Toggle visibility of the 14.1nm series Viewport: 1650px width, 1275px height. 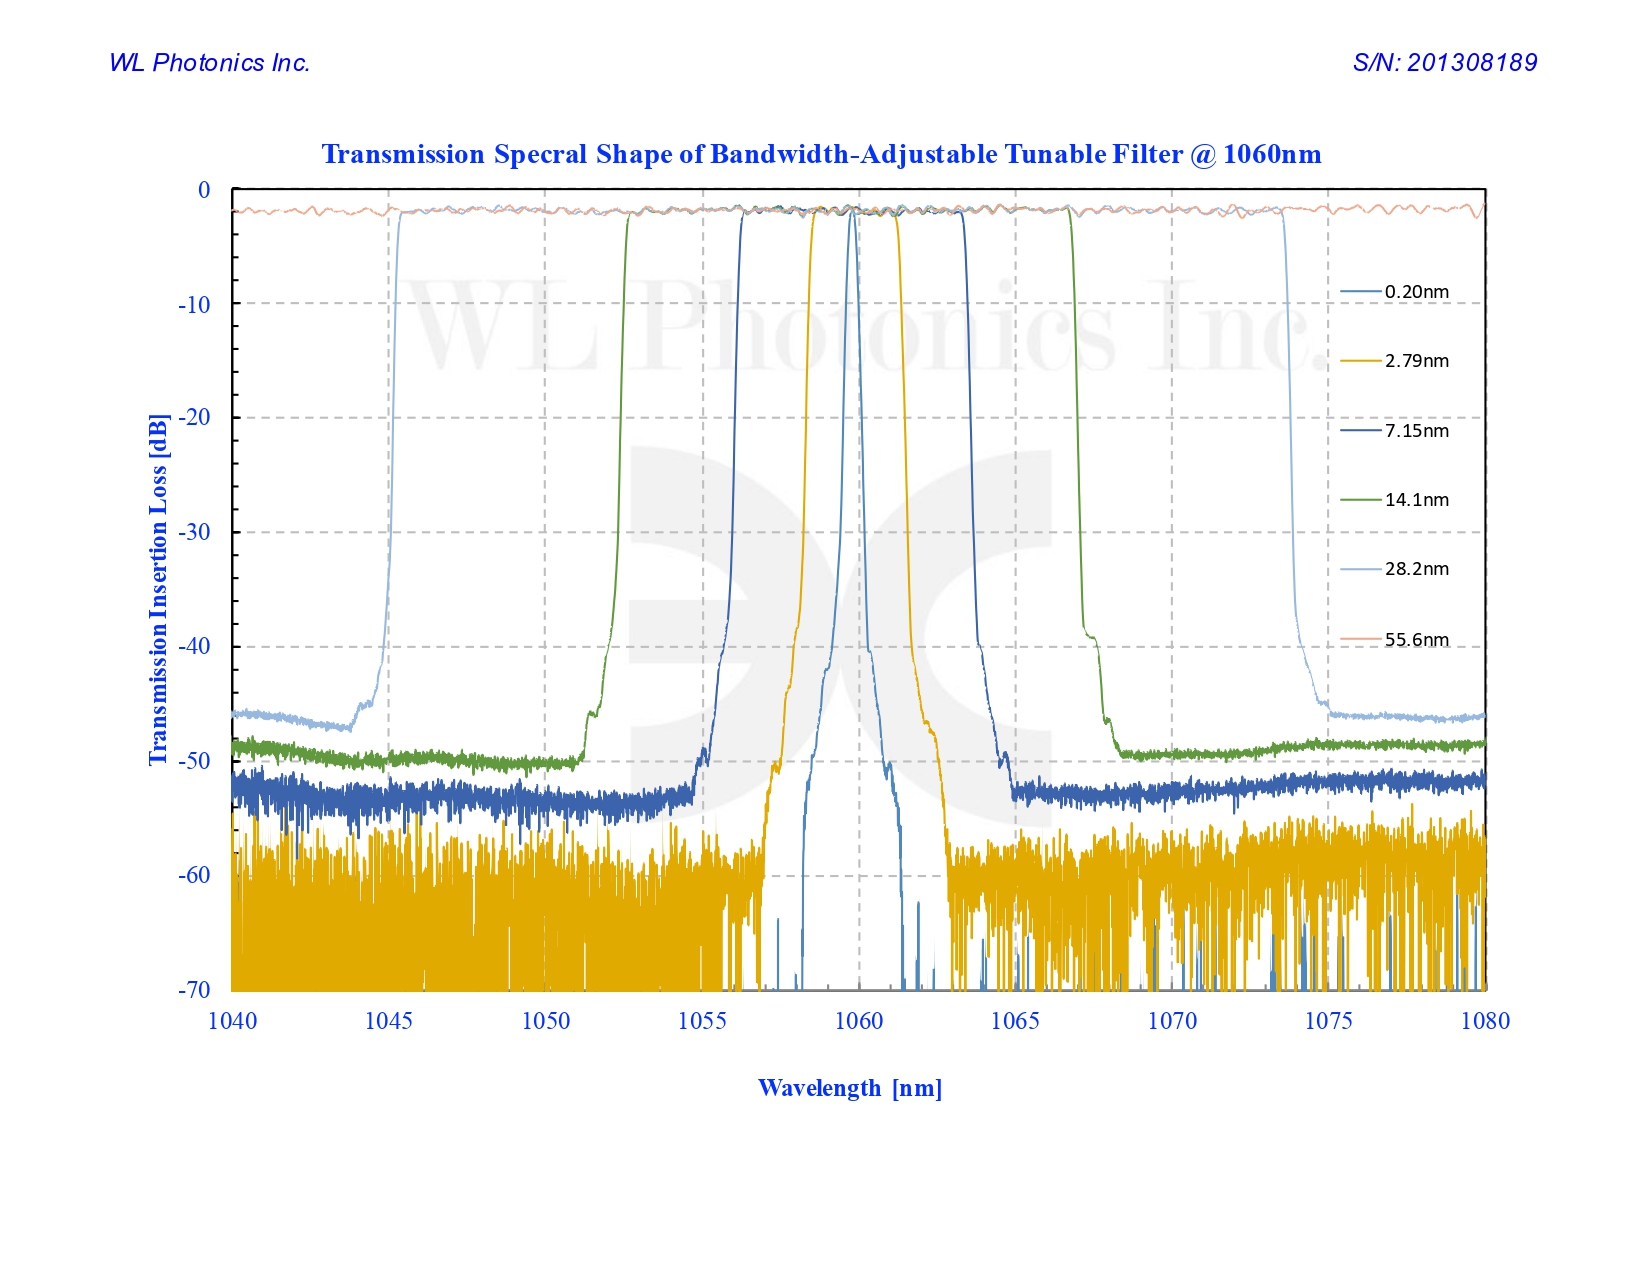click(1412, 501)
